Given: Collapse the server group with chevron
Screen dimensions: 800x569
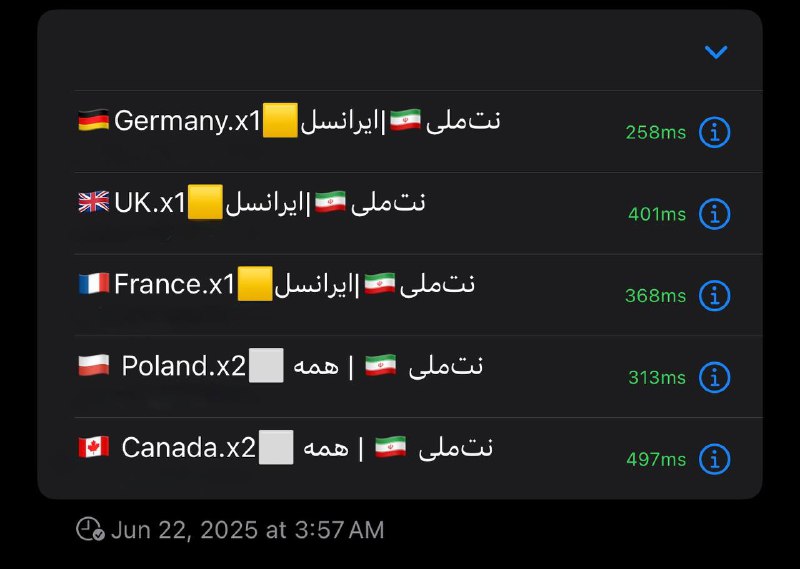Looking at the screenshot, I should 716,52.
